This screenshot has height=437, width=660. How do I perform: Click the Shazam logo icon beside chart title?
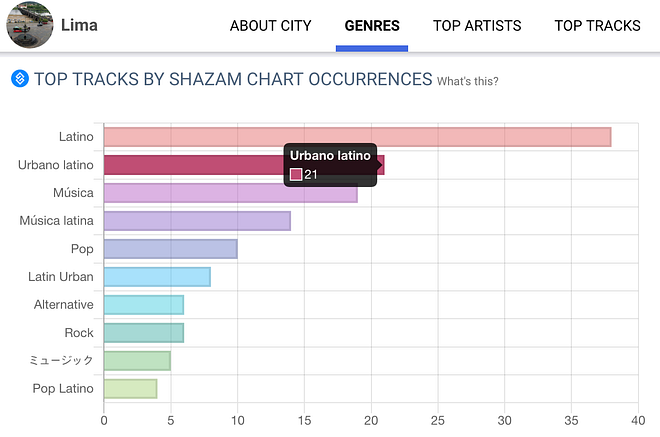click(18, 79)
